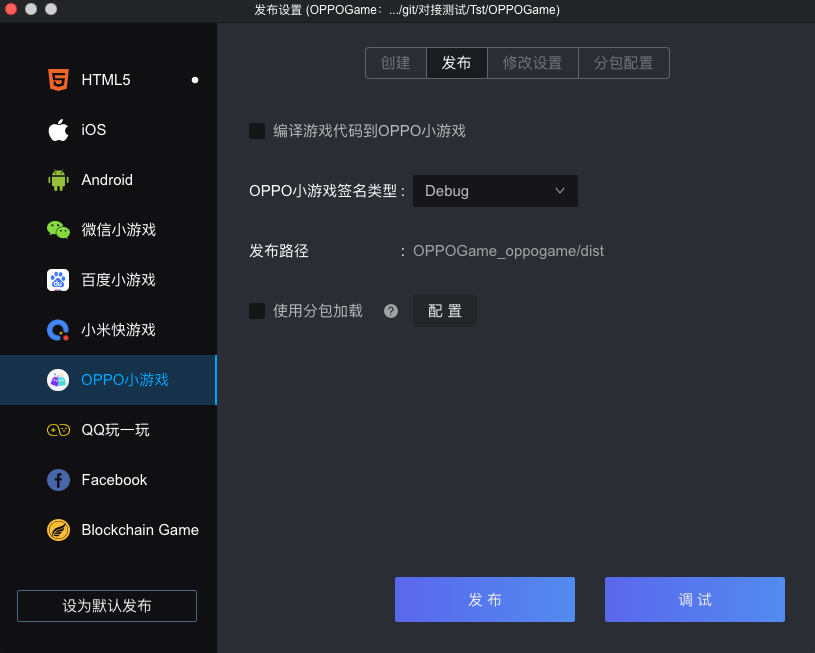Choose the WeChat mini game icon
Viewport: 815px width, 653px height.
click(x=58, y=230)
